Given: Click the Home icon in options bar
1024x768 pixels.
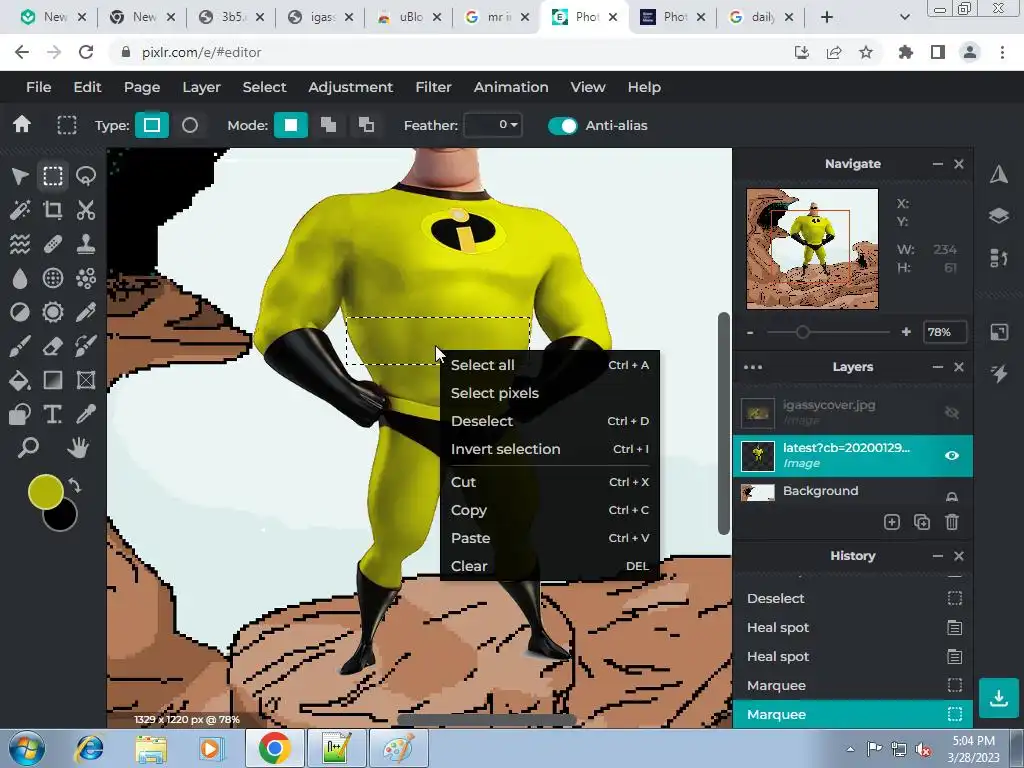Looking at the screenshot, I should tap(22, 124).
